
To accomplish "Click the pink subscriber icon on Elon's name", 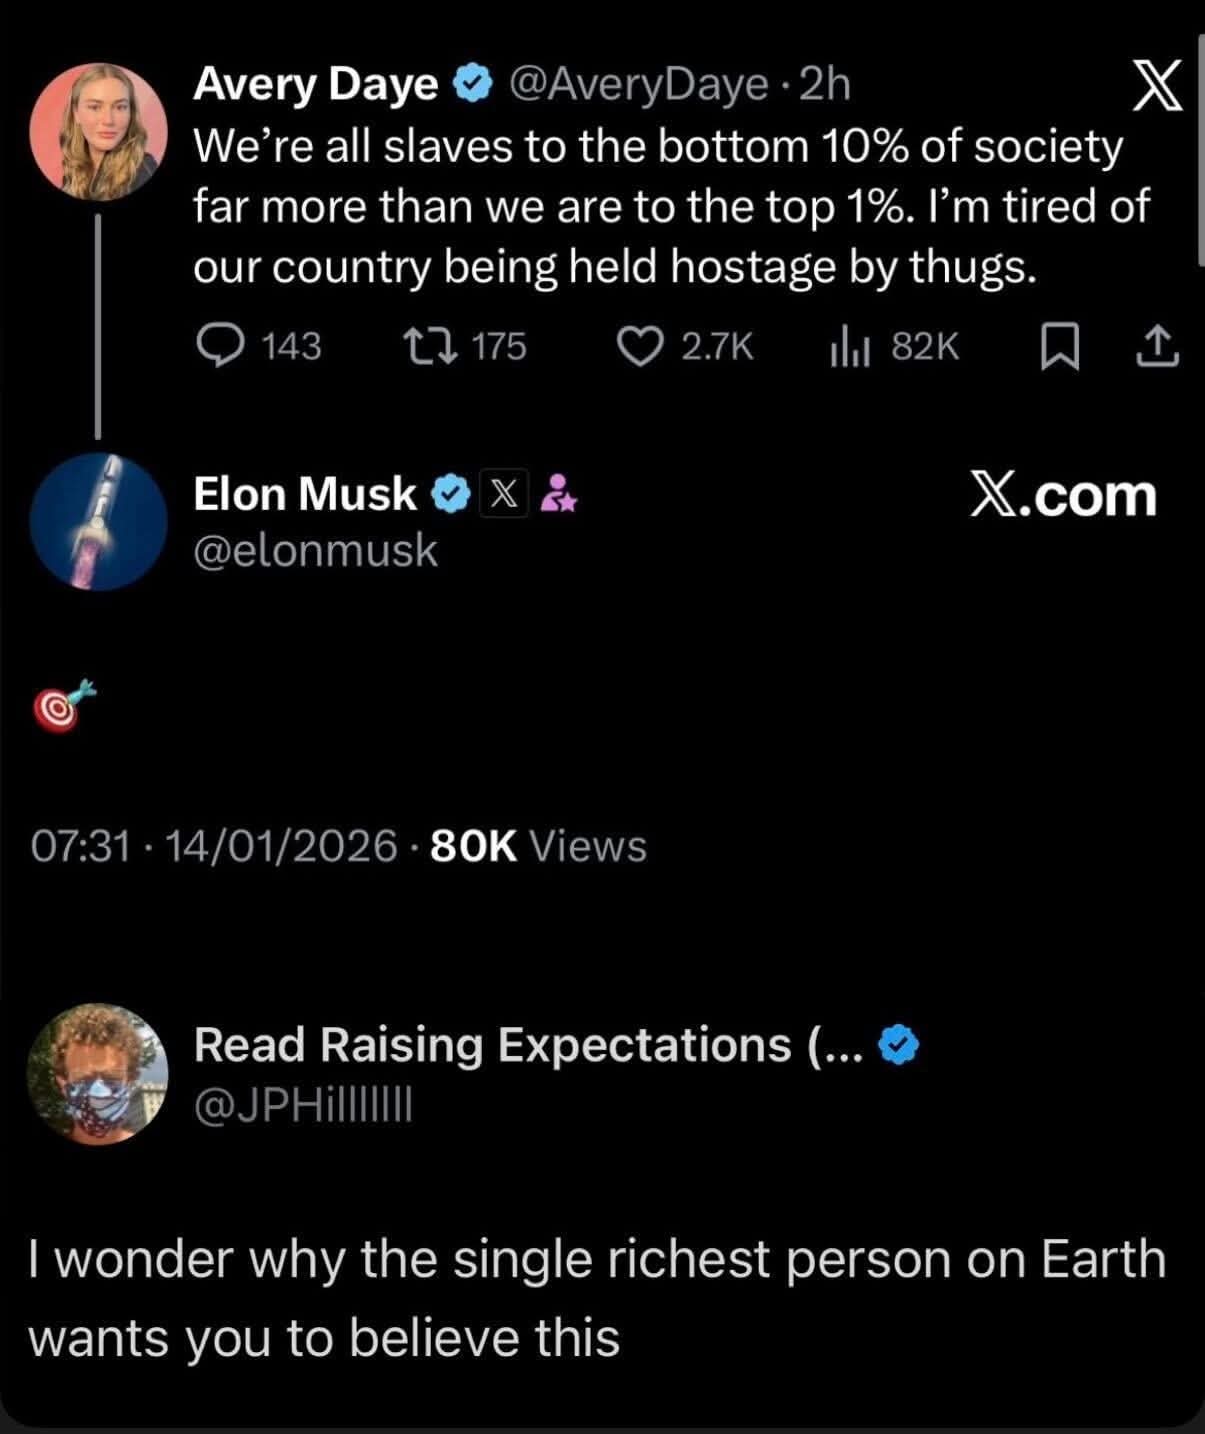I will click(560, 492).
